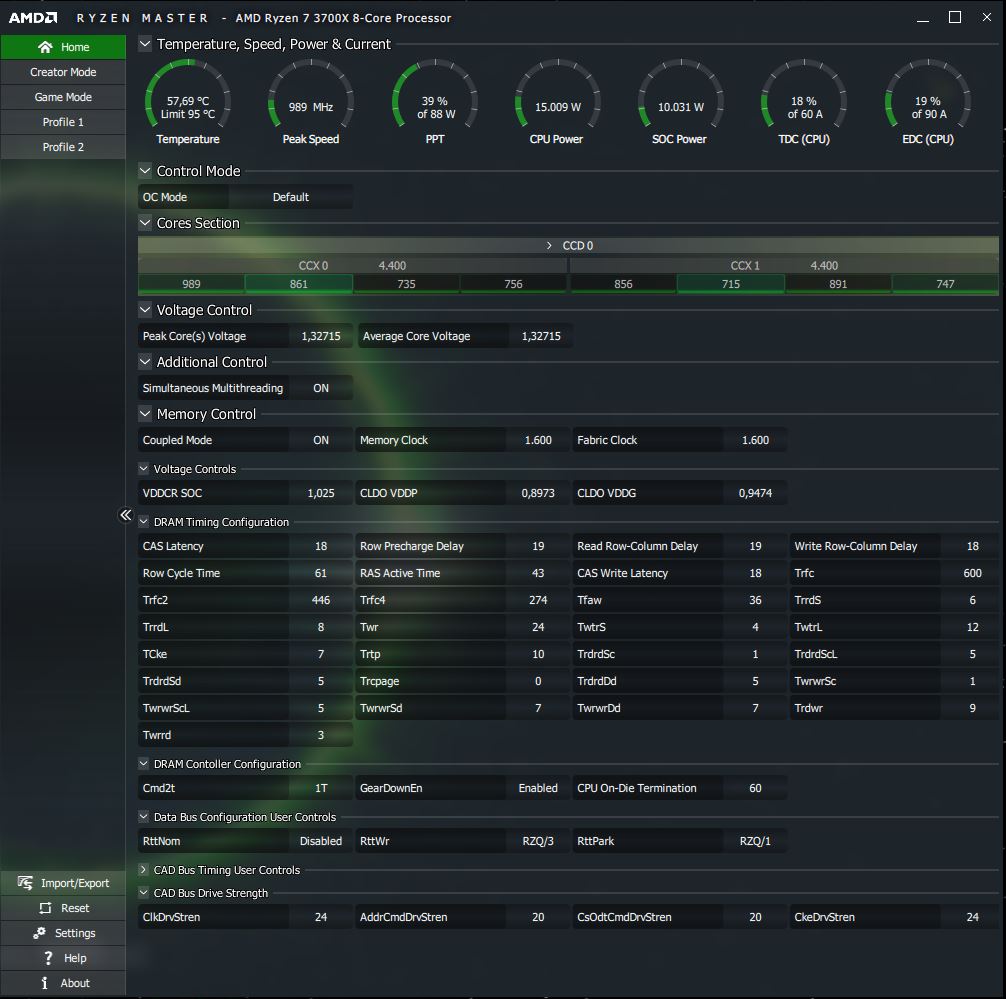Select Profile 2
Screen dimensions: 1006x999
[63, 147]
